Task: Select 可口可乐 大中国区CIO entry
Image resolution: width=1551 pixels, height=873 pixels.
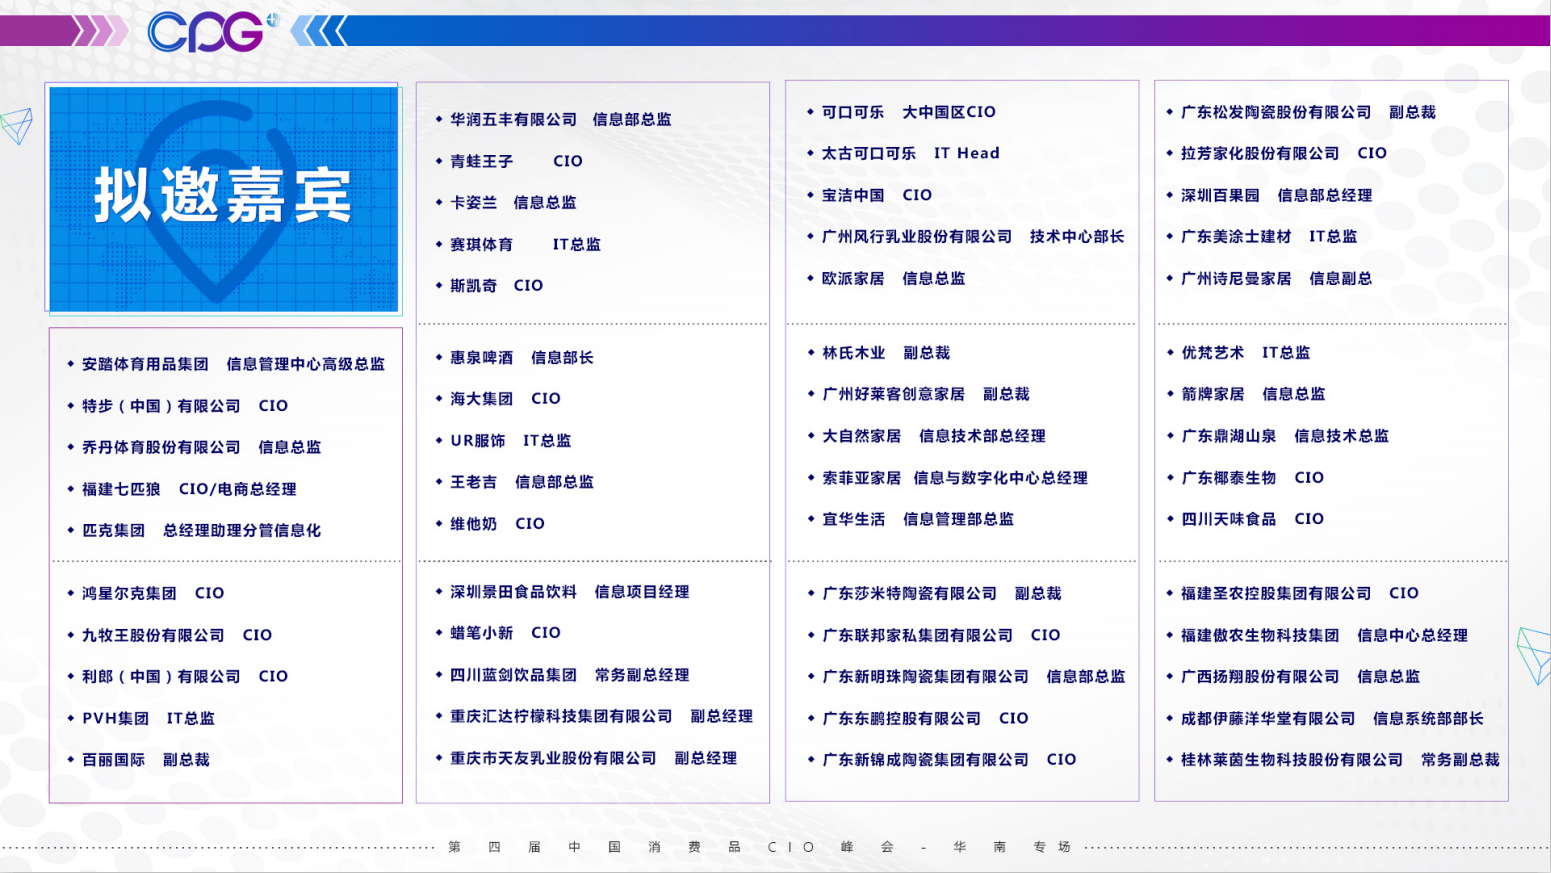Action: point(908,112)
